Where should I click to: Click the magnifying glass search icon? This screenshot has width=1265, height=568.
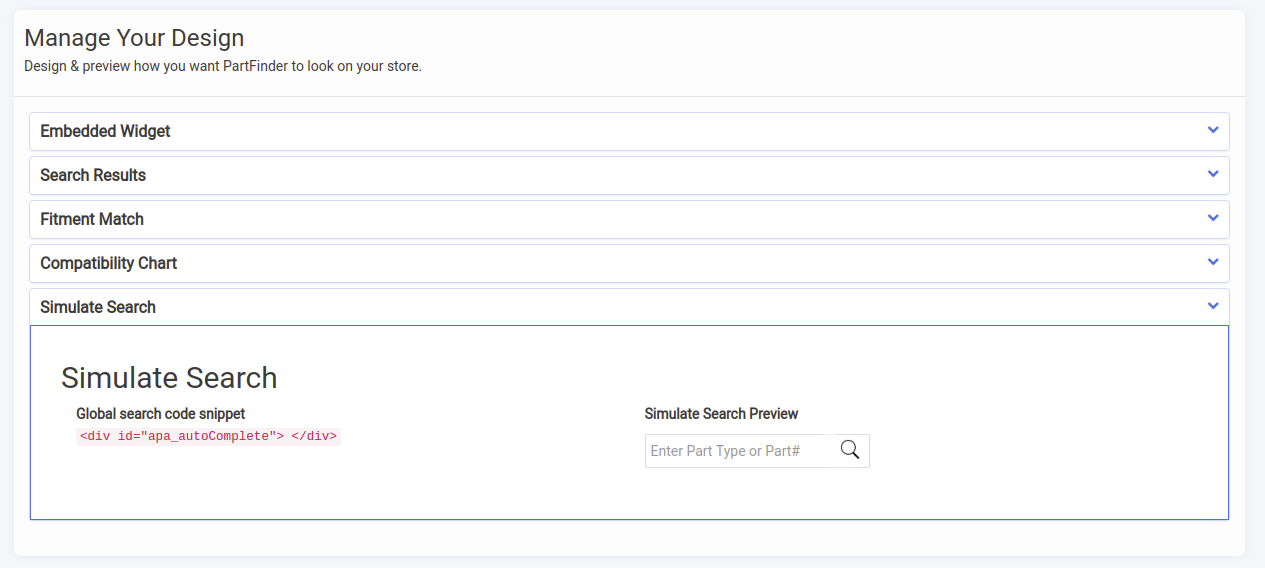click(850, 450)
